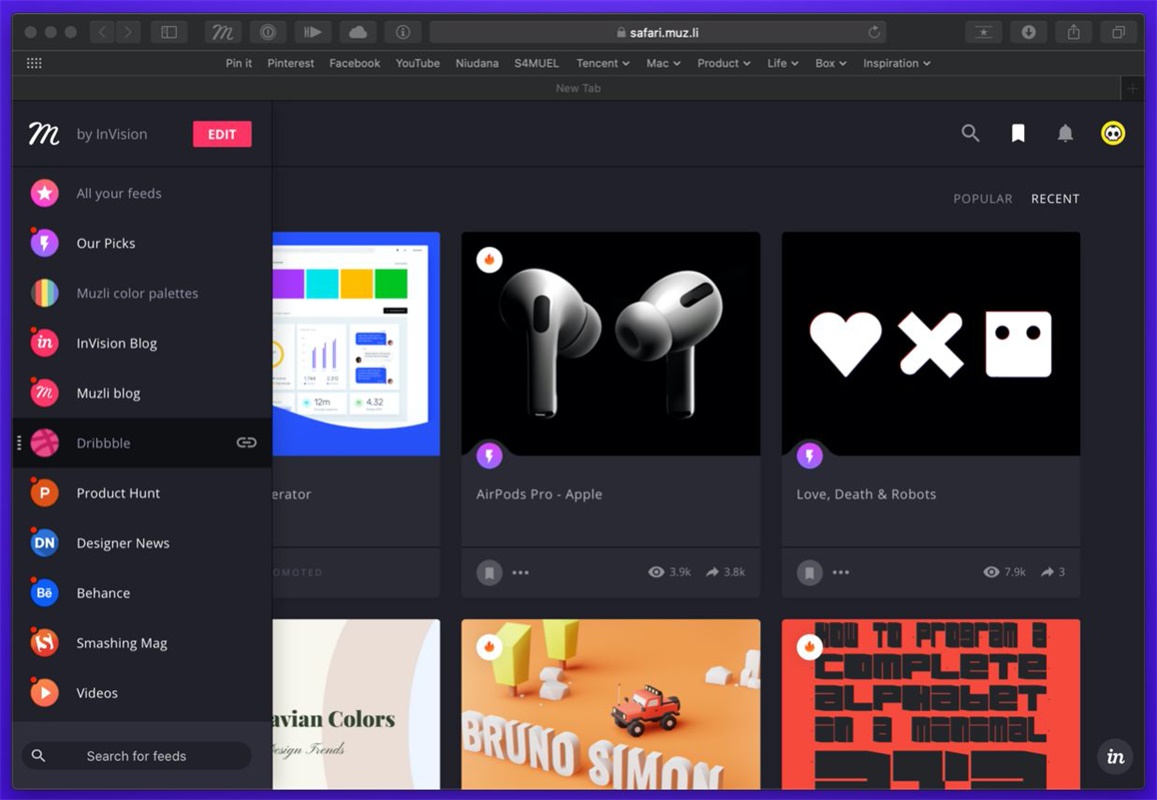
Task: Open the Behance feed
Action: (142, 593)
